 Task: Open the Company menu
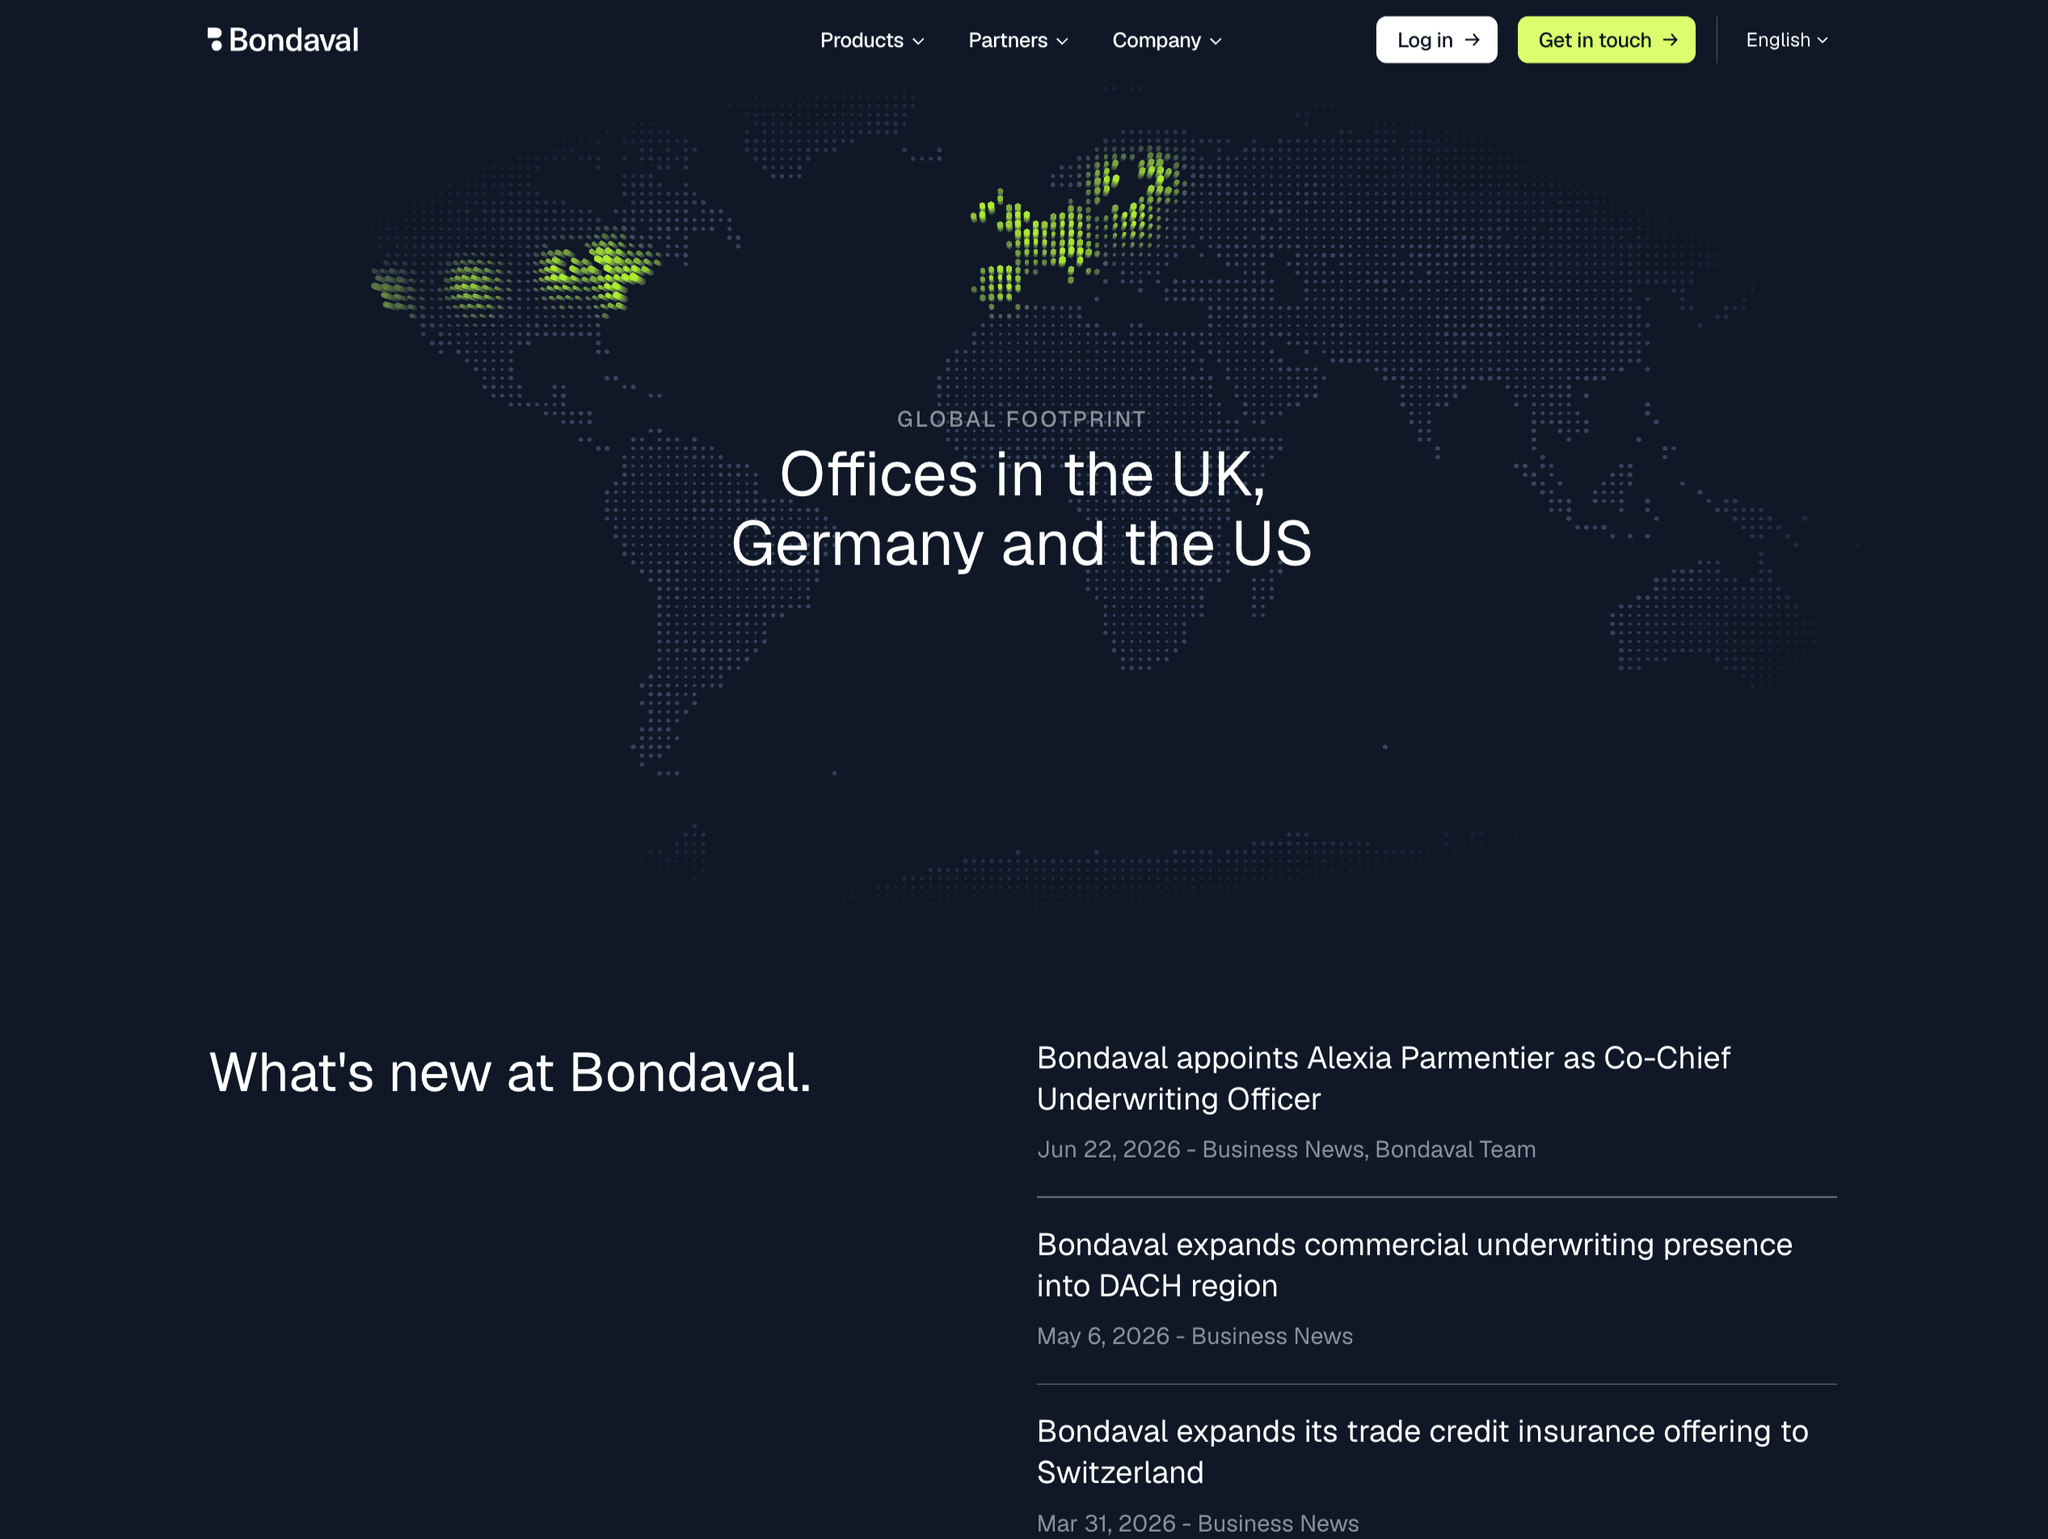click(1167, 40)
